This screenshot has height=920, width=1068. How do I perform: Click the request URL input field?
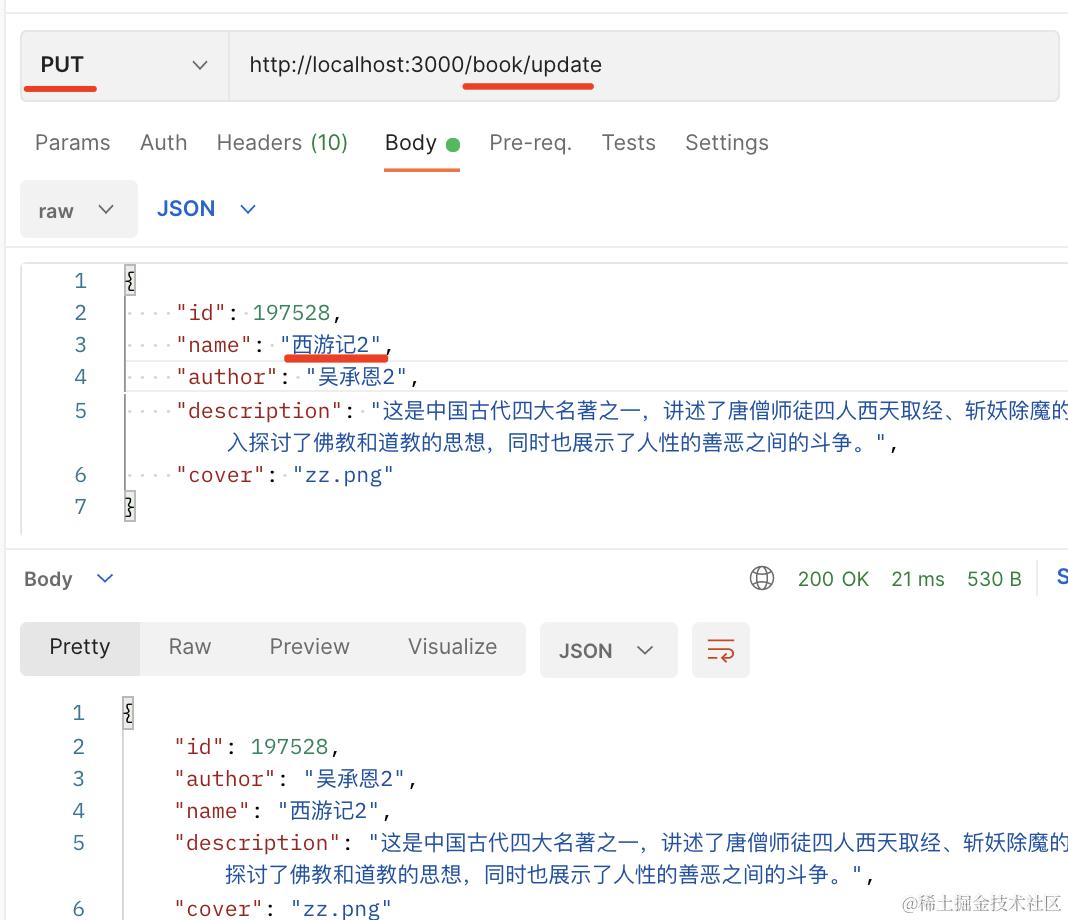(x=640, y=65)
